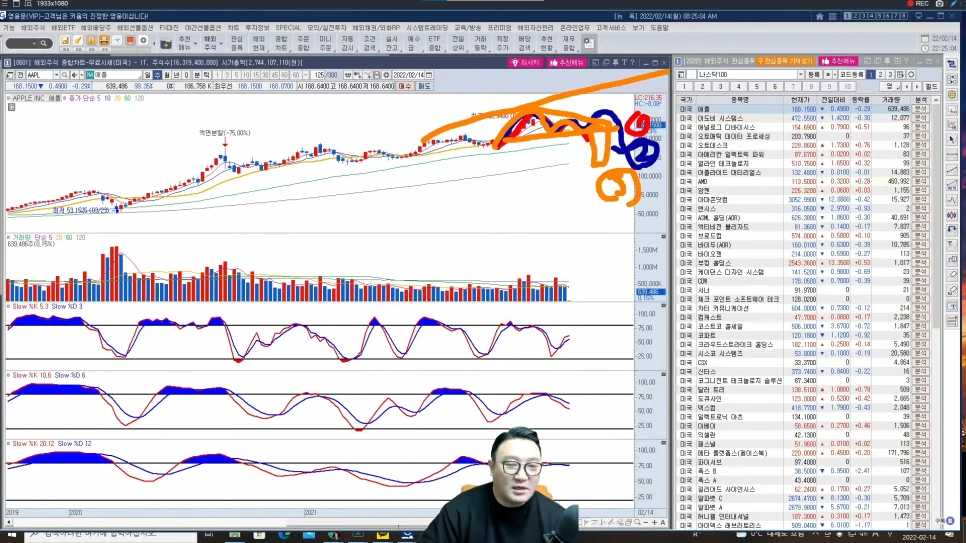This screenshot has height=543, width=966.
Task: Open the interval dropdown after the 60 button
Action: [x=306, y=75]
